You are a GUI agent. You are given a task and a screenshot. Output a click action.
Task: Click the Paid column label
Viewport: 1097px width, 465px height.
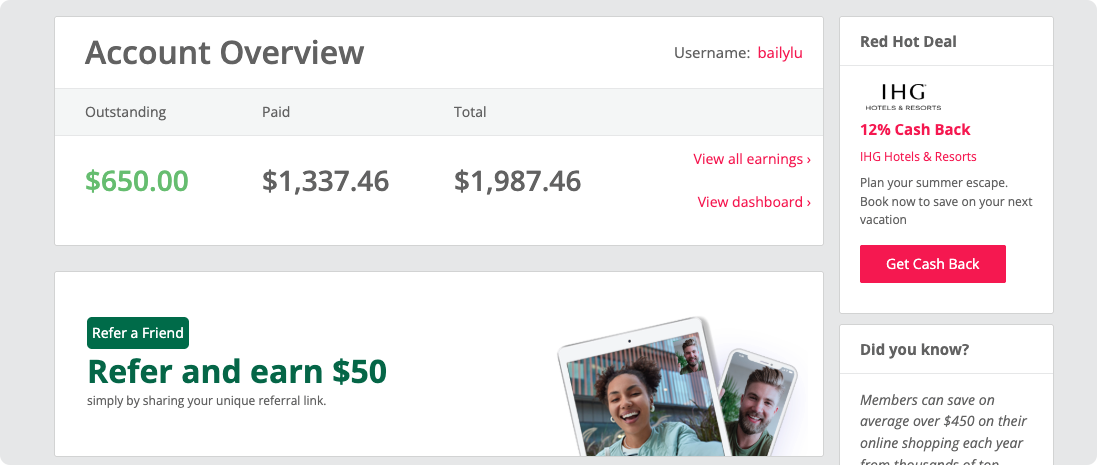pos(276,112)
